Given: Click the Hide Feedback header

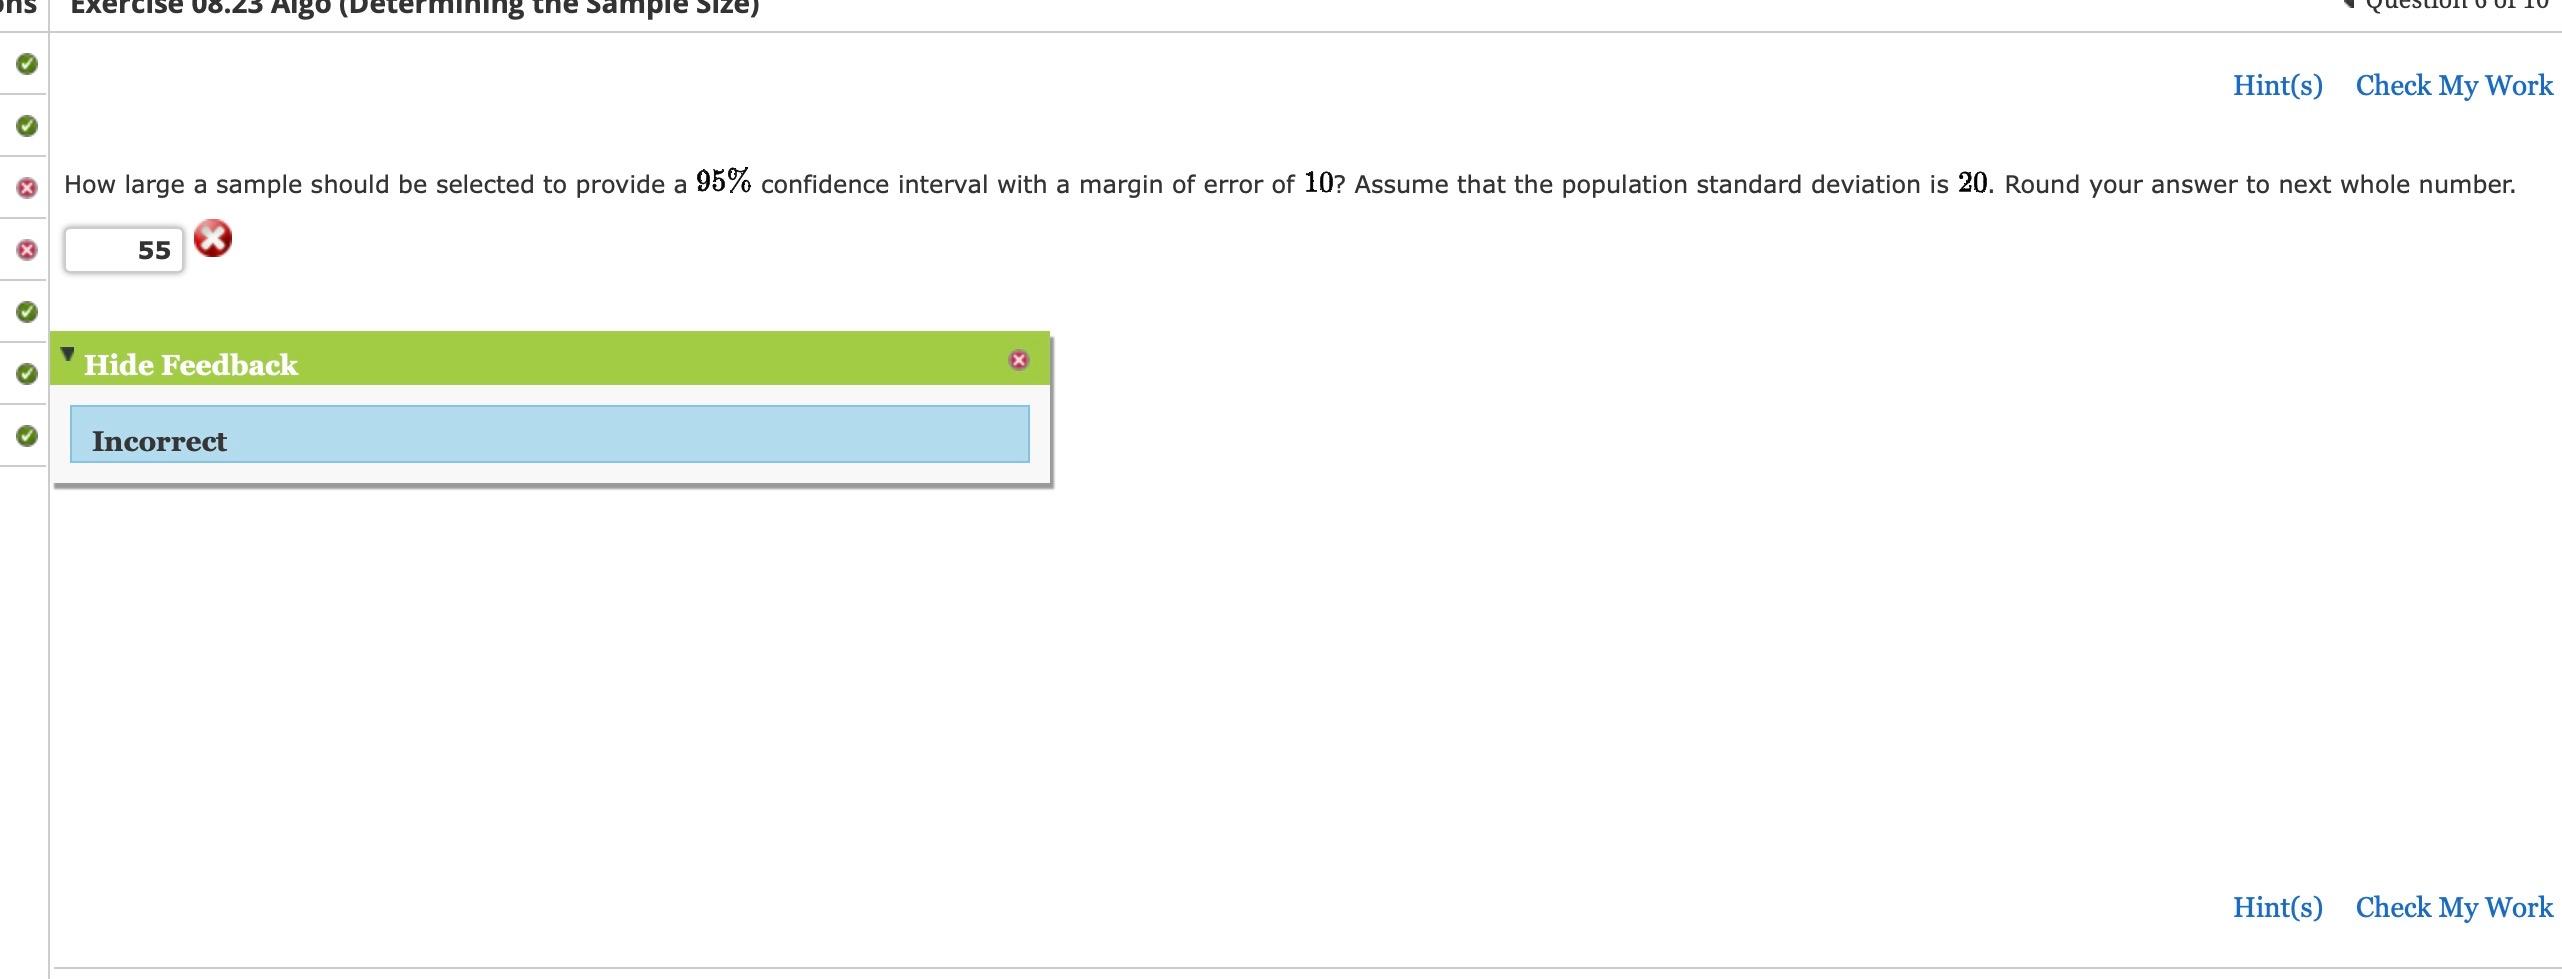Looking at the screenshot, I should click(x=191, y=365).
